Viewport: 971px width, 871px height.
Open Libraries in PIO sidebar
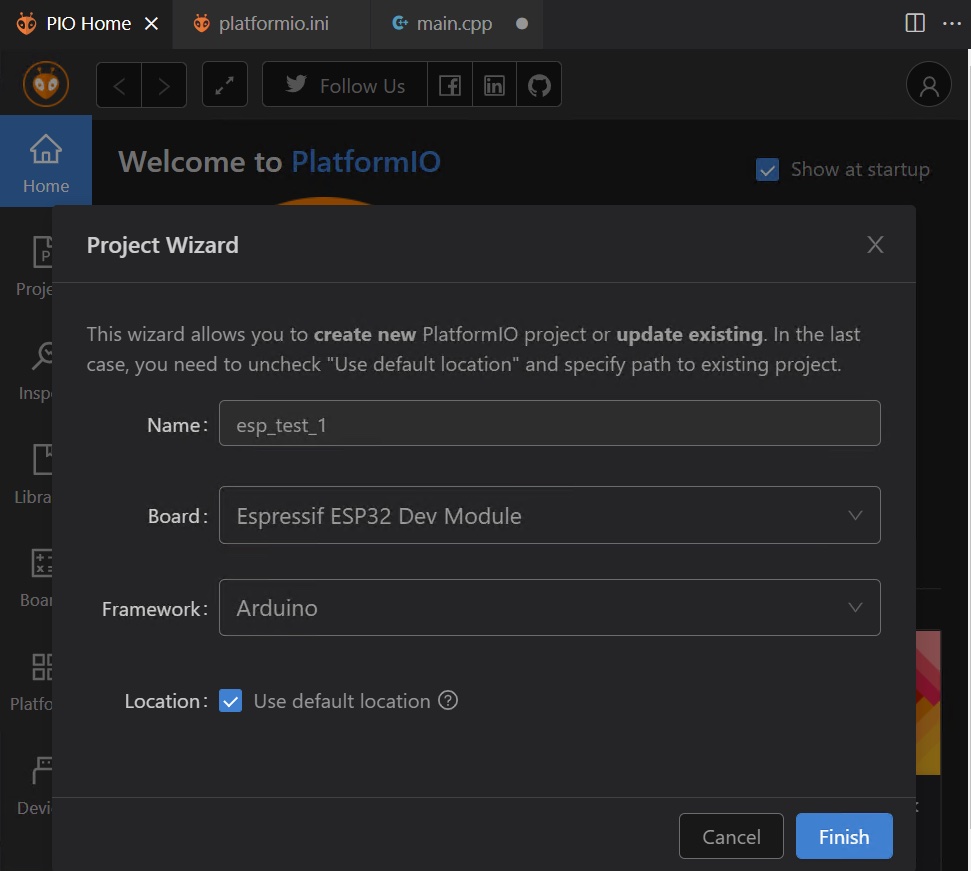(x=35, y=474)
